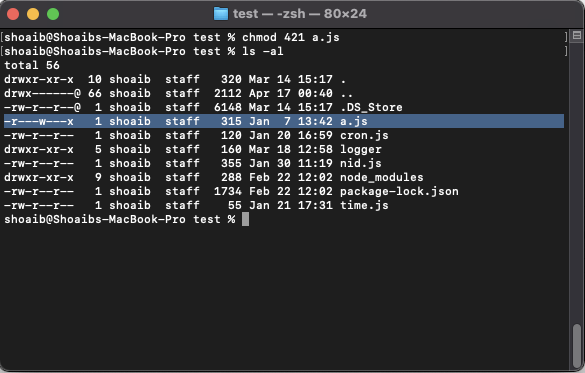585x373 pixels.
Task: Click the vertical scrollbar thumb
Action: [577, 346]
